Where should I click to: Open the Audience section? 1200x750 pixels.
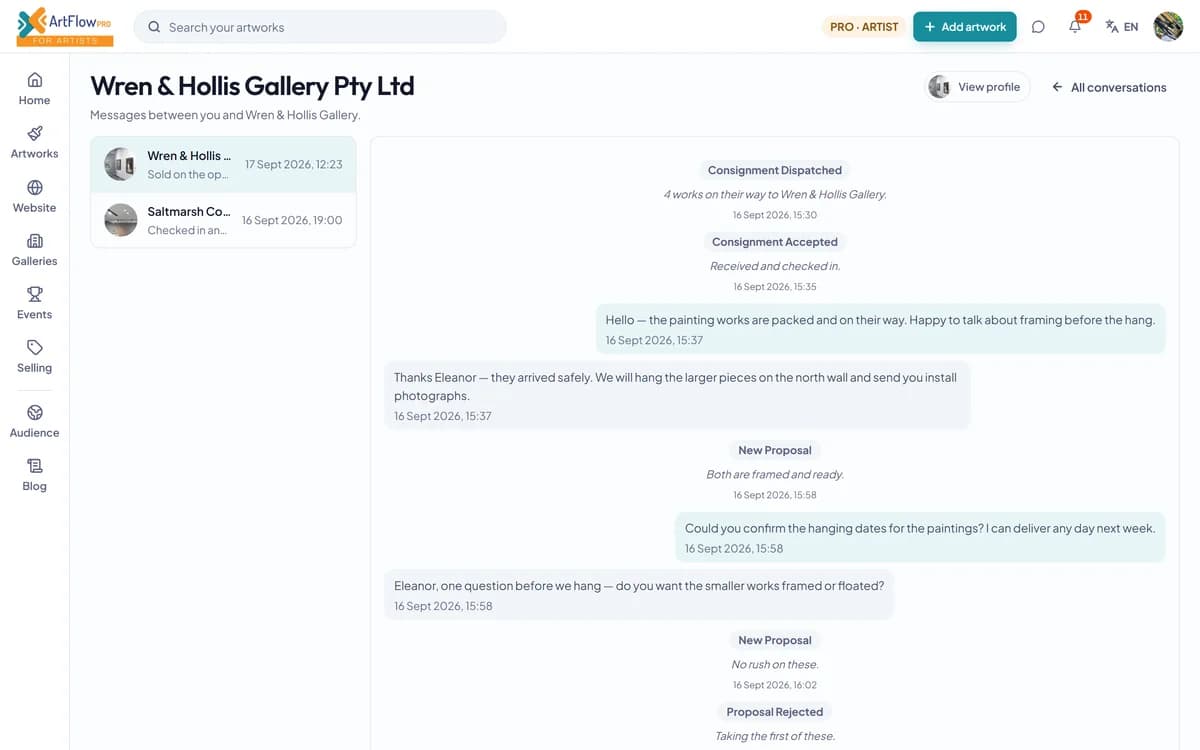click(x=34, y=421)
